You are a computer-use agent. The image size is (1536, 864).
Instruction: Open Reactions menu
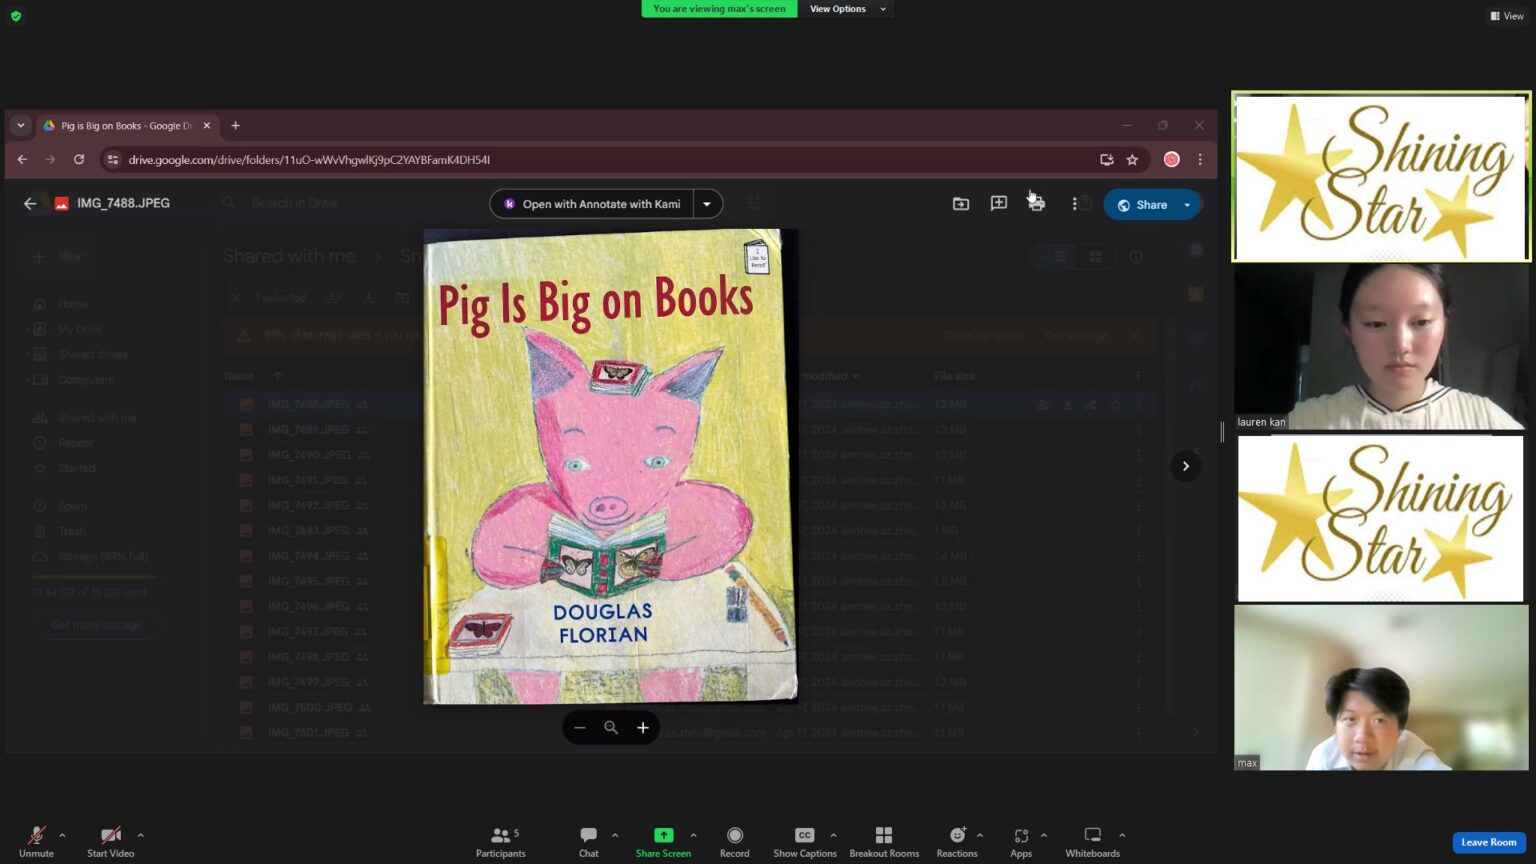(957, 841)
